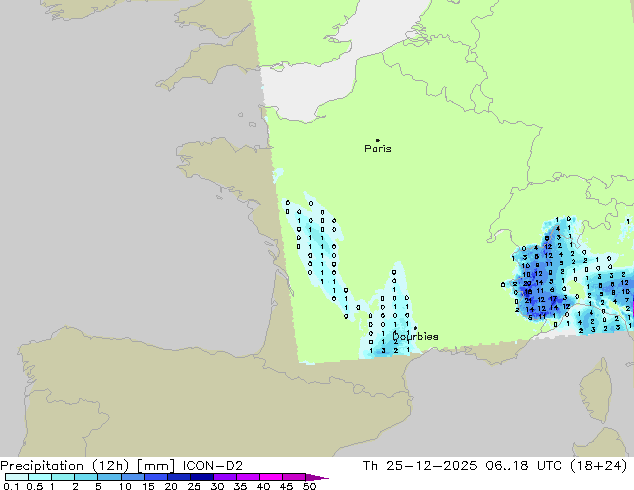This screenshot has height=490, width=634.
Task: Click the date '25-12-2025' text
Action: click(431, 466)
